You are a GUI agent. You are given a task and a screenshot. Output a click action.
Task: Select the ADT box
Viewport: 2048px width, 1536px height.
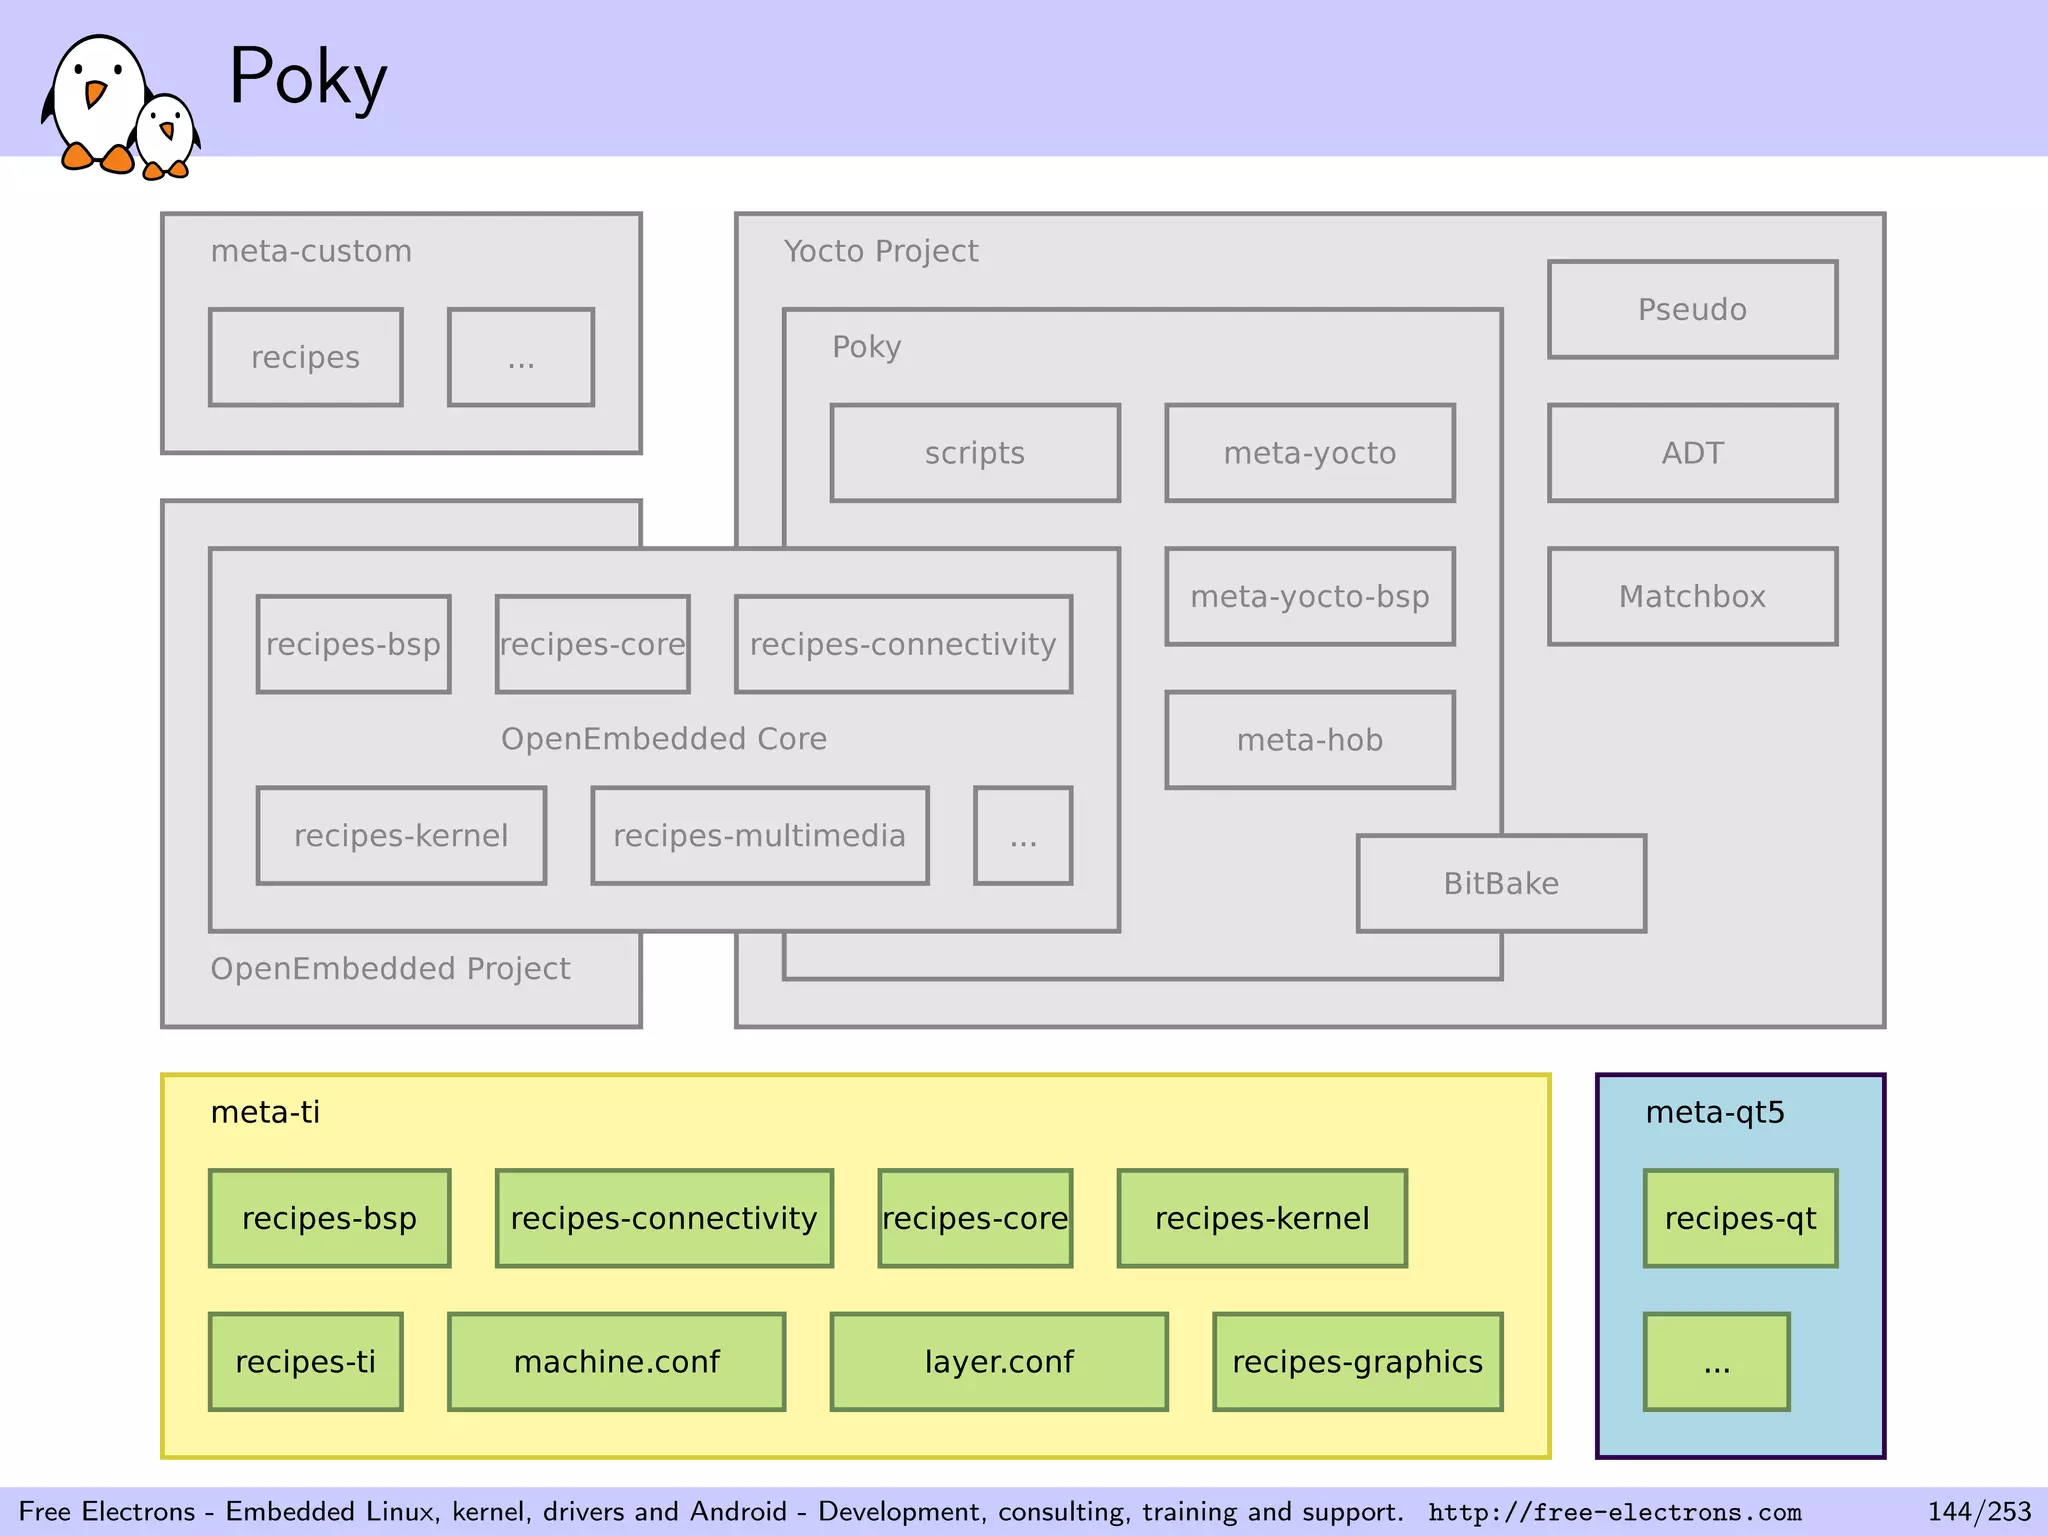coord(1692,453)
